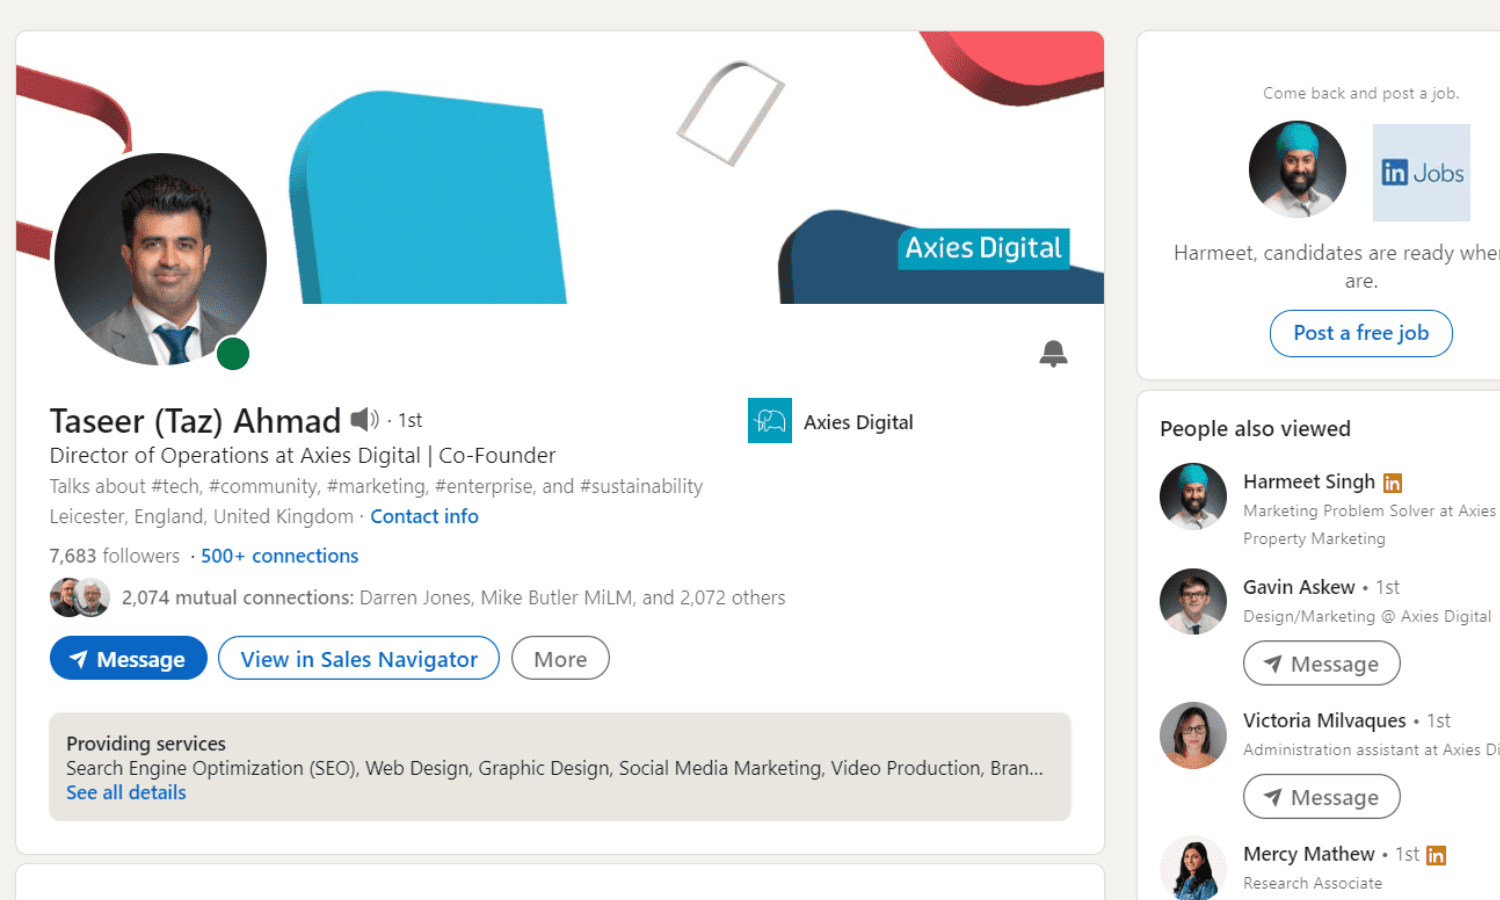The width and height of the screenshot is (1500, 900).
Task: Click the green online status dot
Action: click(233, 354)
